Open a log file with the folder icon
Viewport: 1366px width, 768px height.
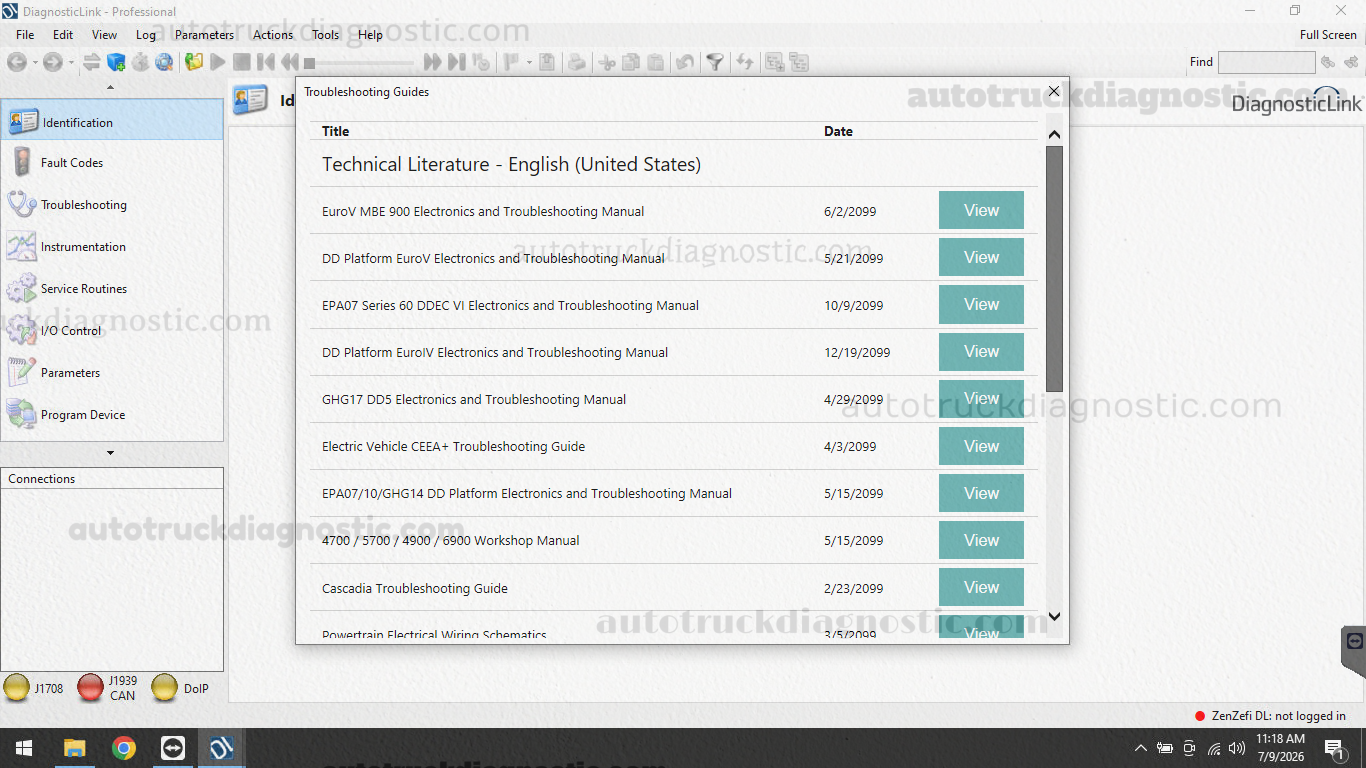pyautogui.click(x=194, y=62)
